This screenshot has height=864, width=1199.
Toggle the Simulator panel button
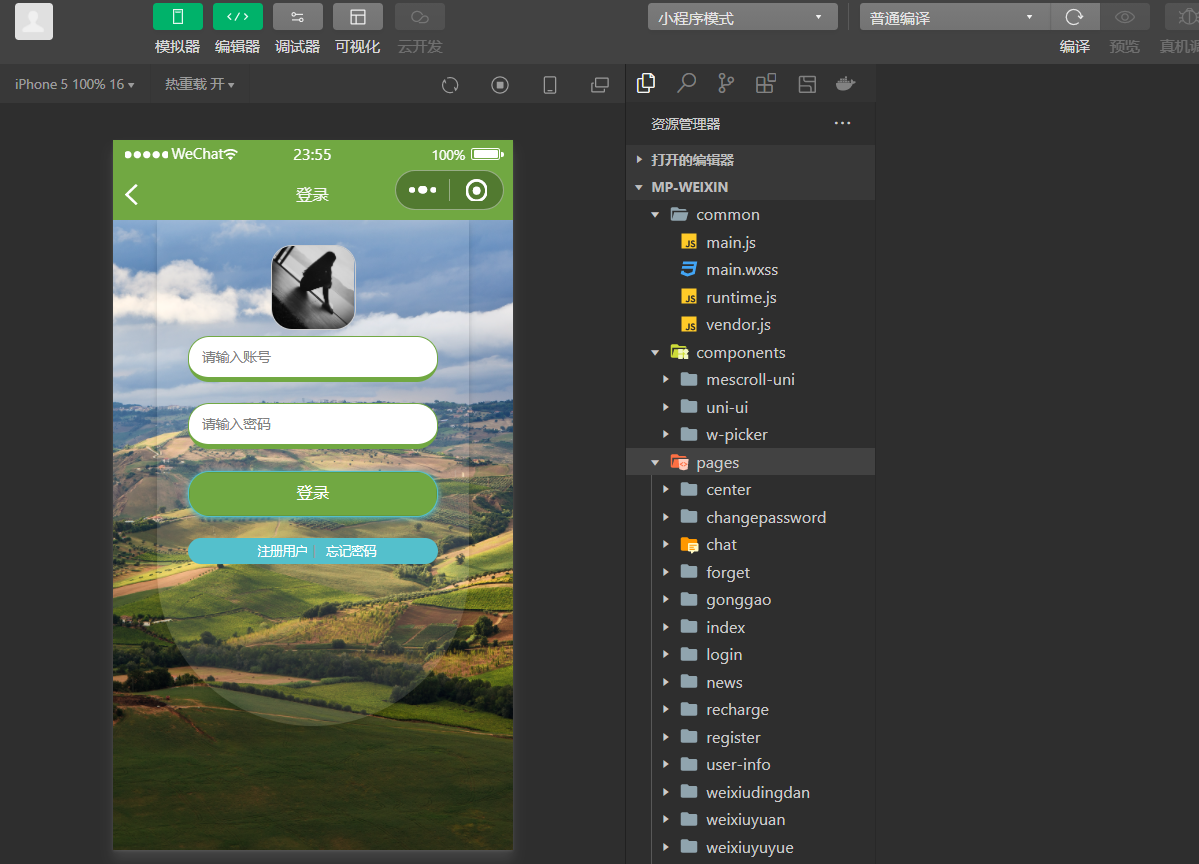coord(177,17)
